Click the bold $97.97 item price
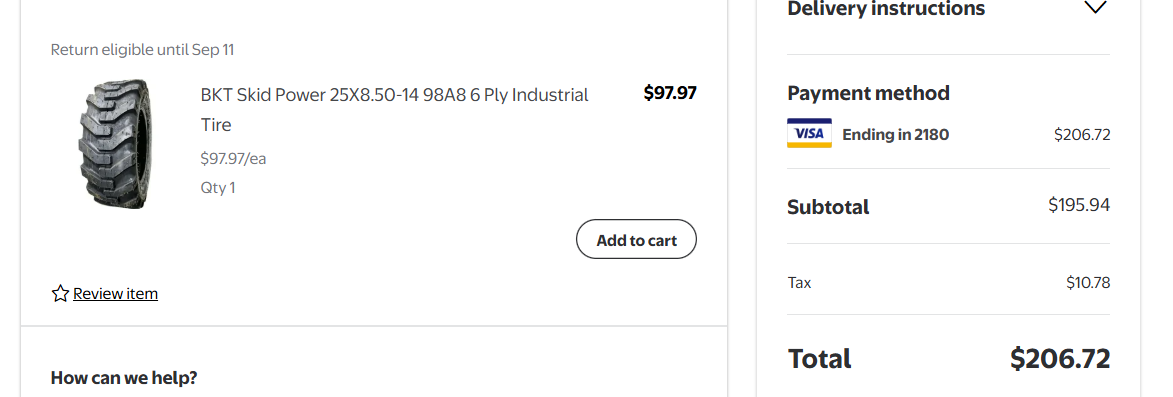The width and height of the screenshot is (1173, 397). (x=670, y=93)
